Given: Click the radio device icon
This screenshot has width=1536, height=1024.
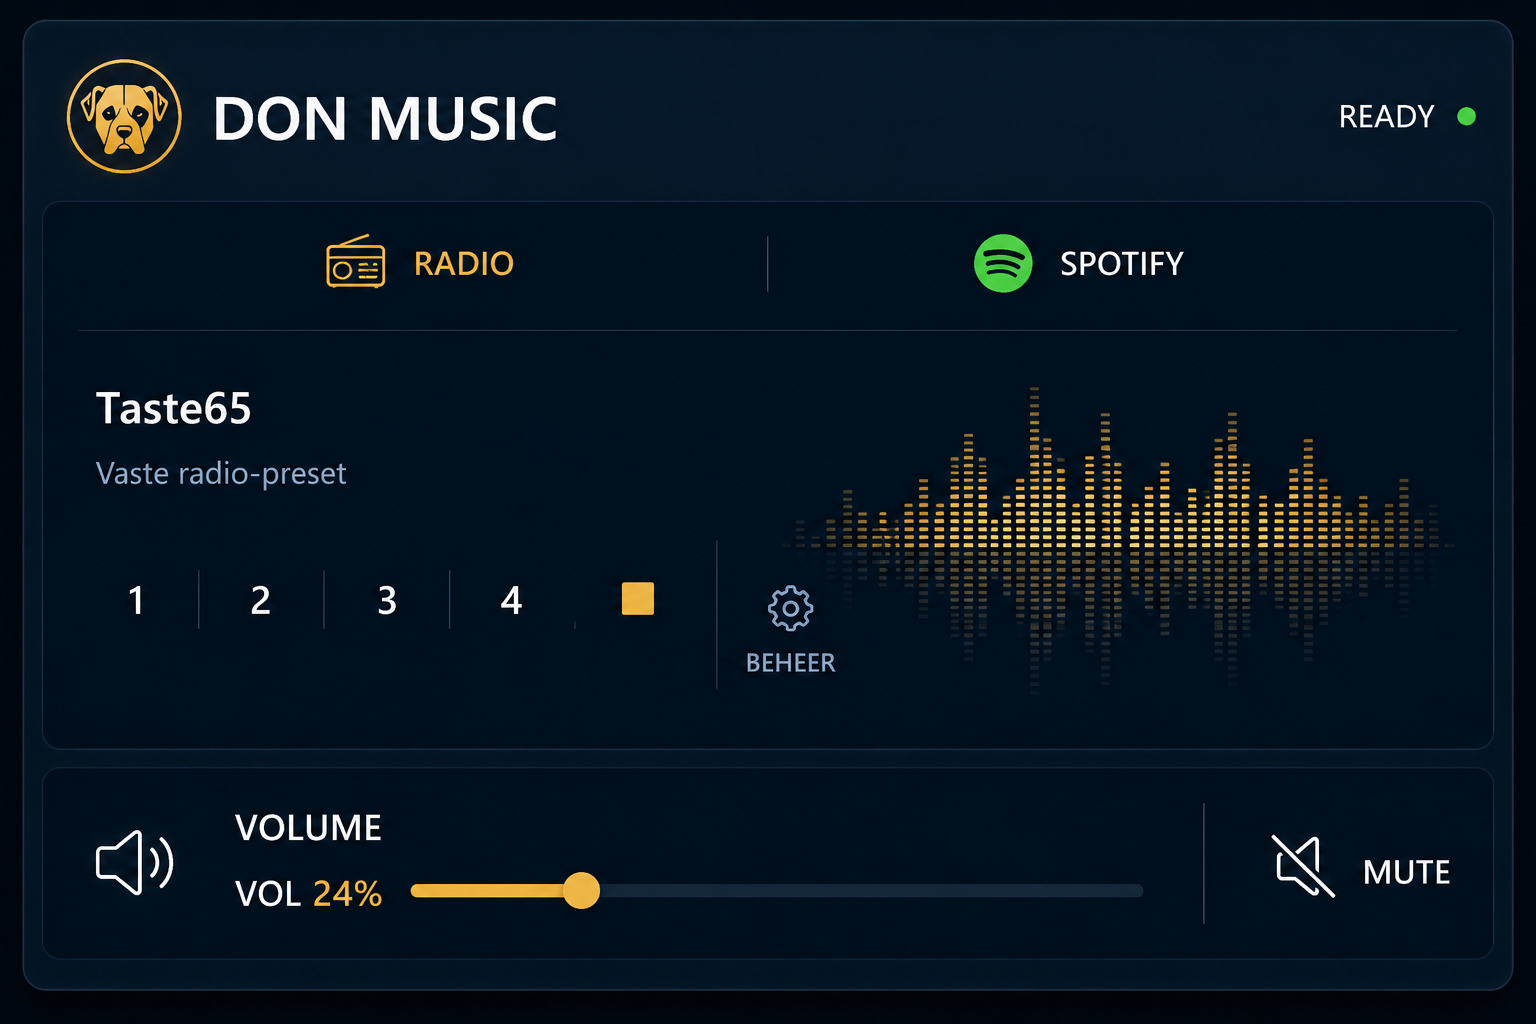Looking at the screenshot, I should [356, 263].
